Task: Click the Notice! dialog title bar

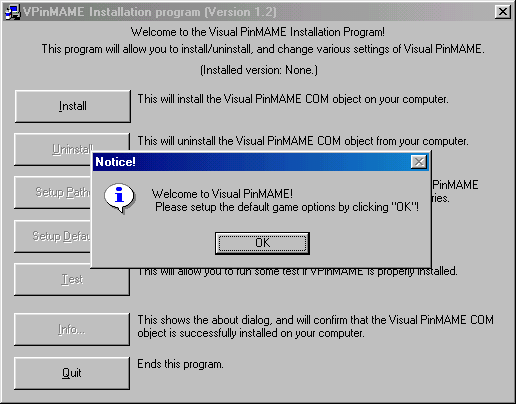Action: (252, 162)
